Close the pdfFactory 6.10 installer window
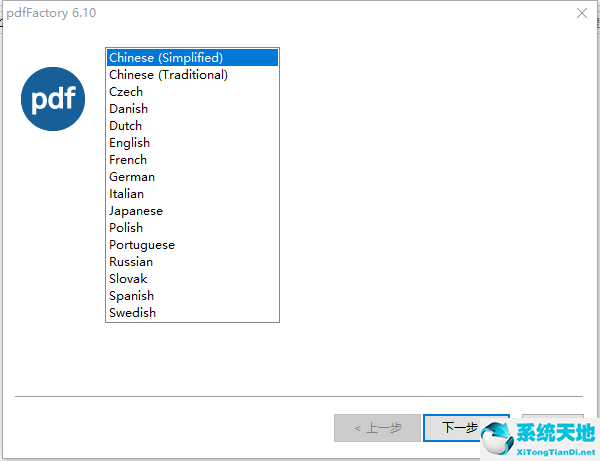 [582, 13]
